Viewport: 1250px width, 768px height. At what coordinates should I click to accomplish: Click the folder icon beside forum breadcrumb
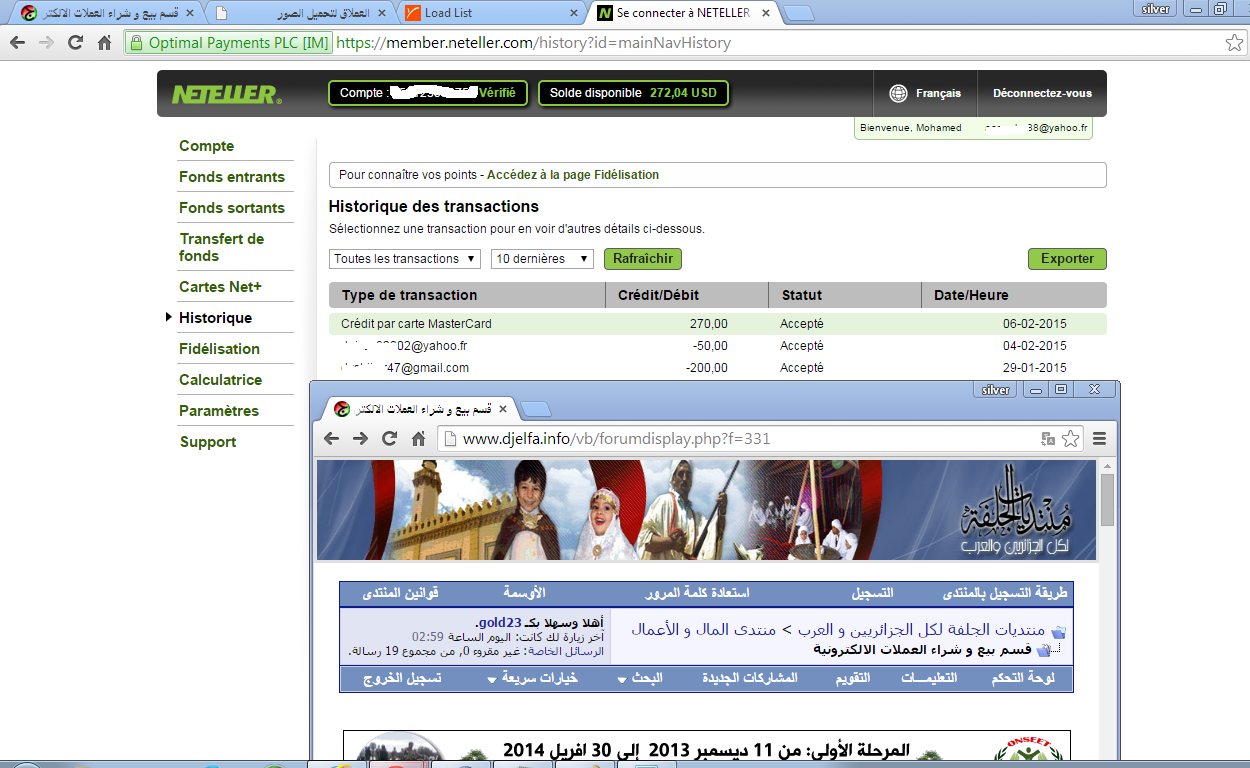pyautogui.click(x=1058, y=630)
